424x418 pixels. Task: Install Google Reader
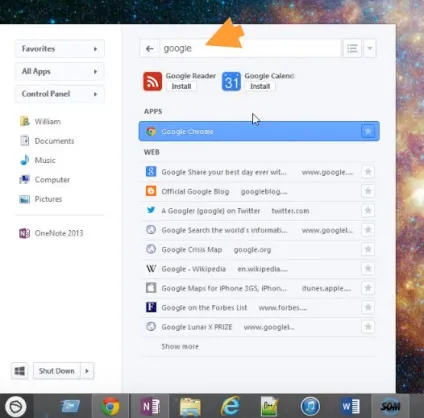pos(181,86)
